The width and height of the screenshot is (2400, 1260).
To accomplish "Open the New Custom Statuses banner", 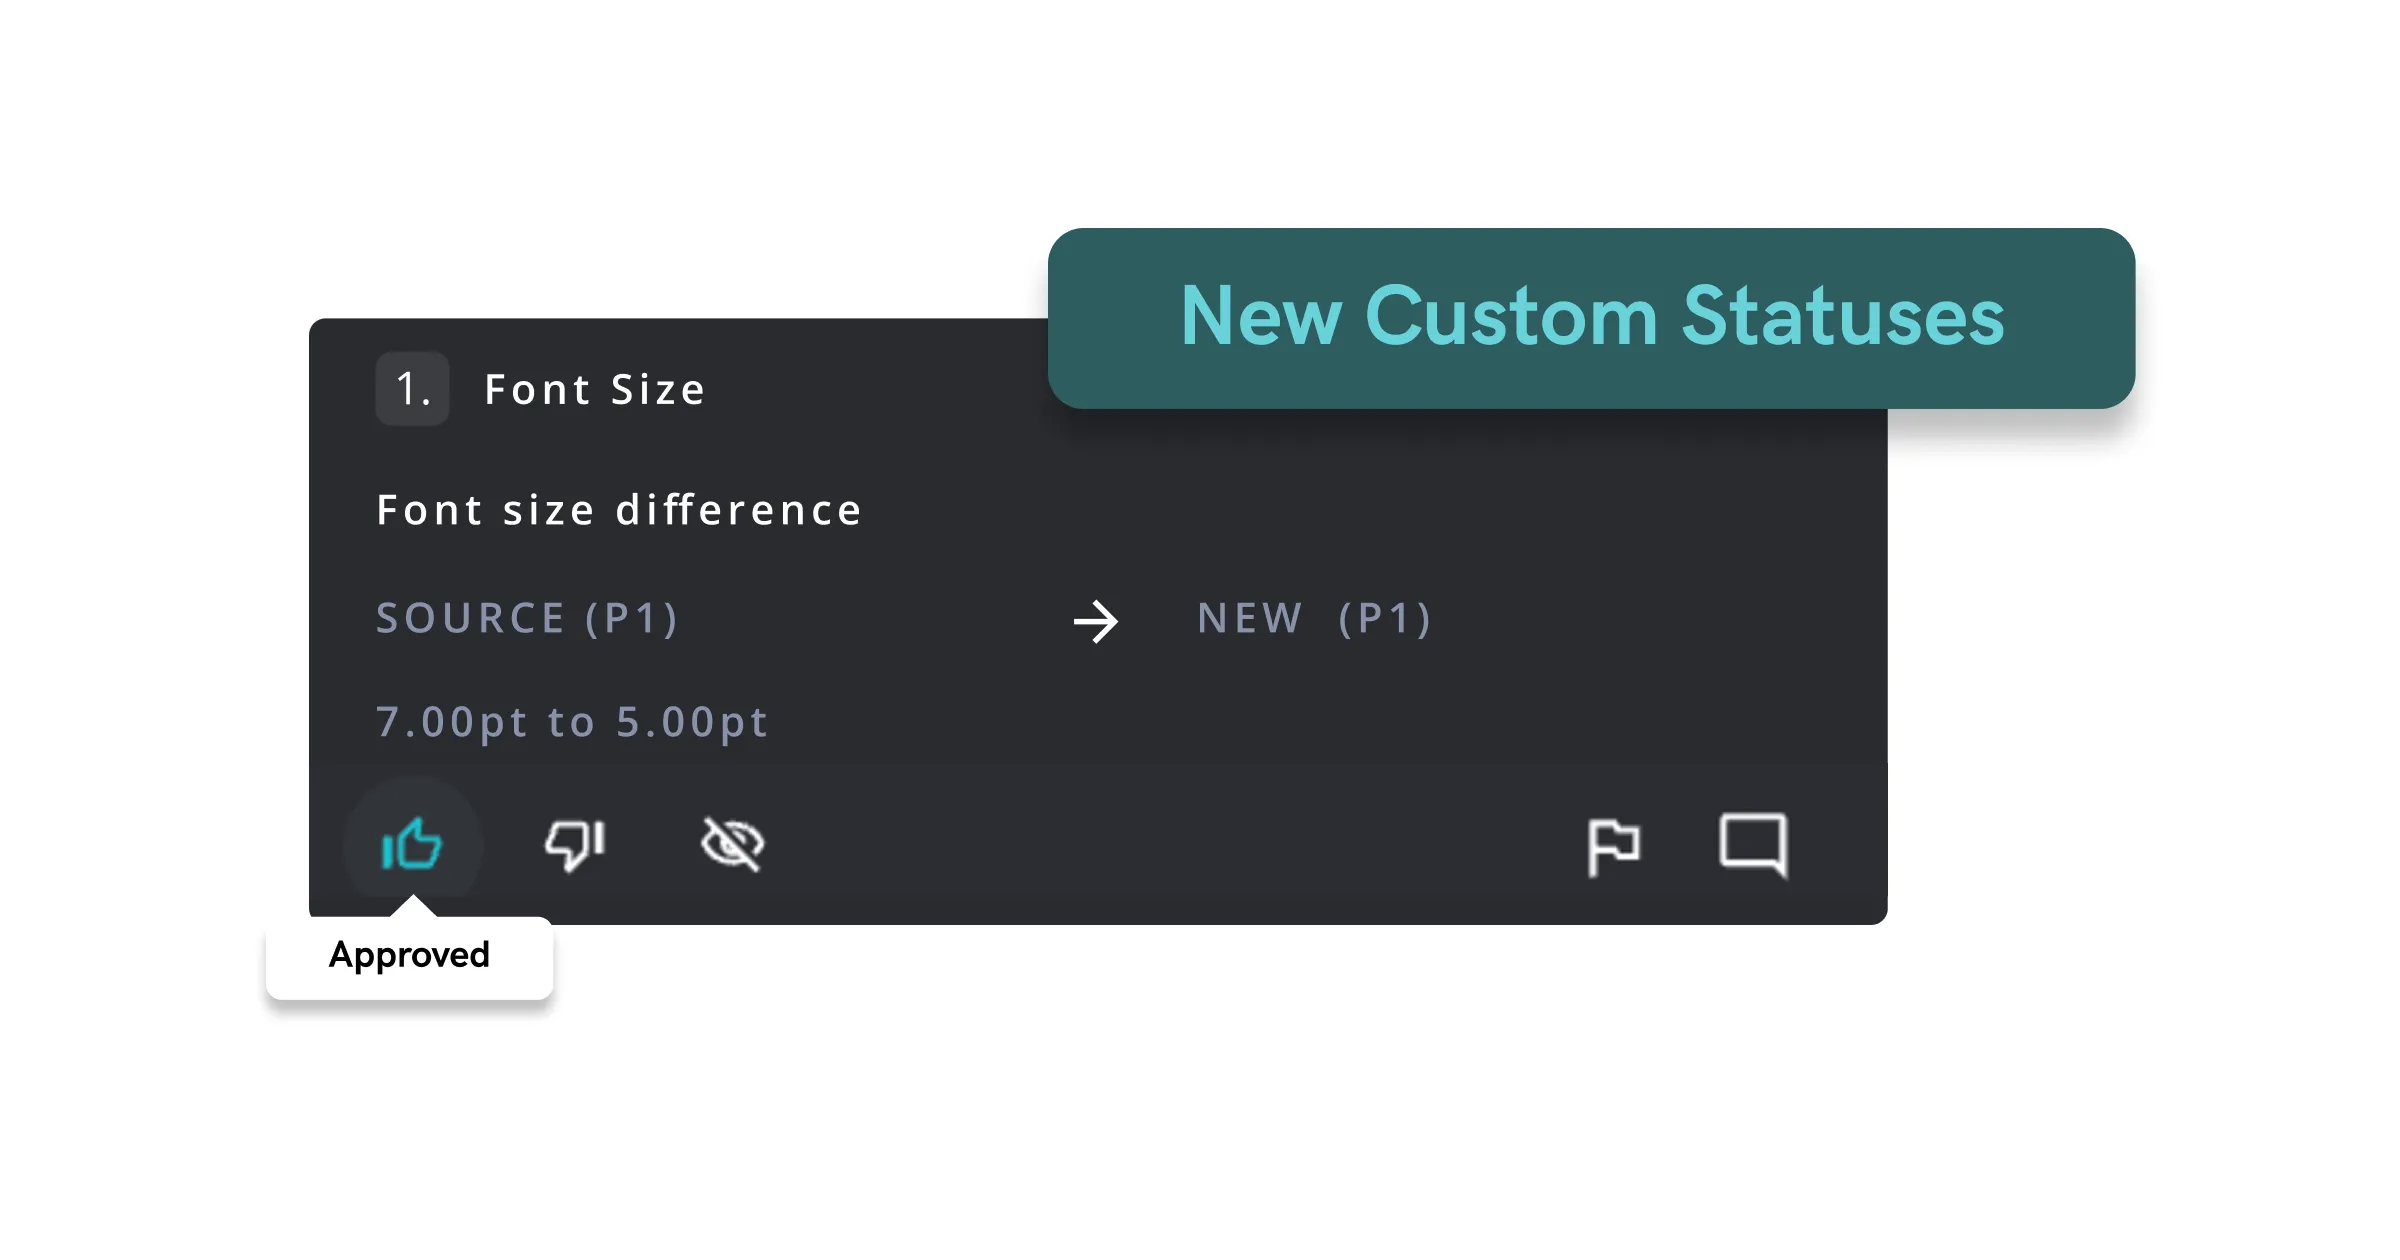I will (1592, 317).
